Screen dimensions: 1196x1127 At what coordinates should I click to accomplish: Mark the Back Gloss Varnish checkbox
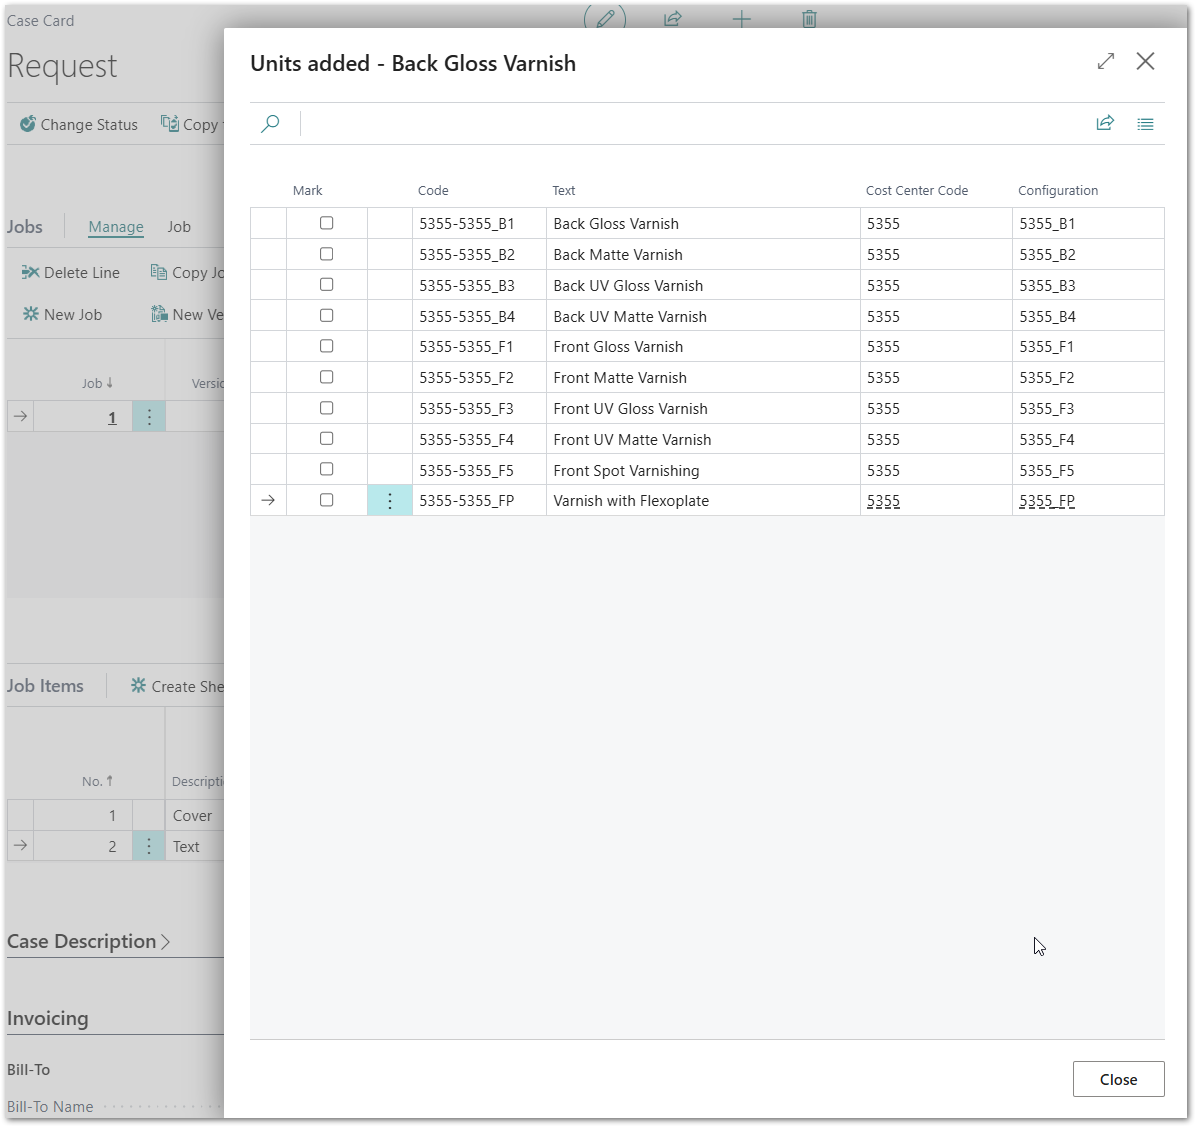326,223
